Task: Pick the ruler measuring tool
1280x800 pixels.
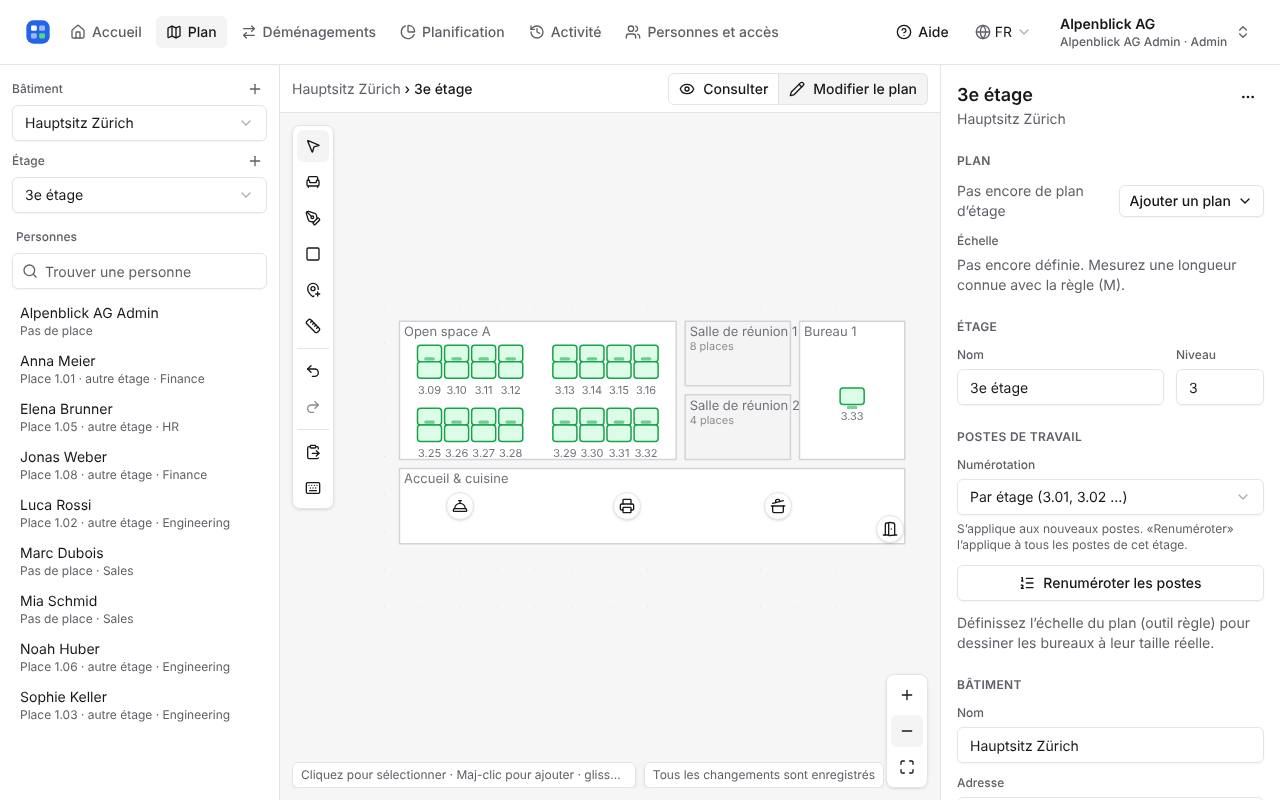Action: [313, 326]
